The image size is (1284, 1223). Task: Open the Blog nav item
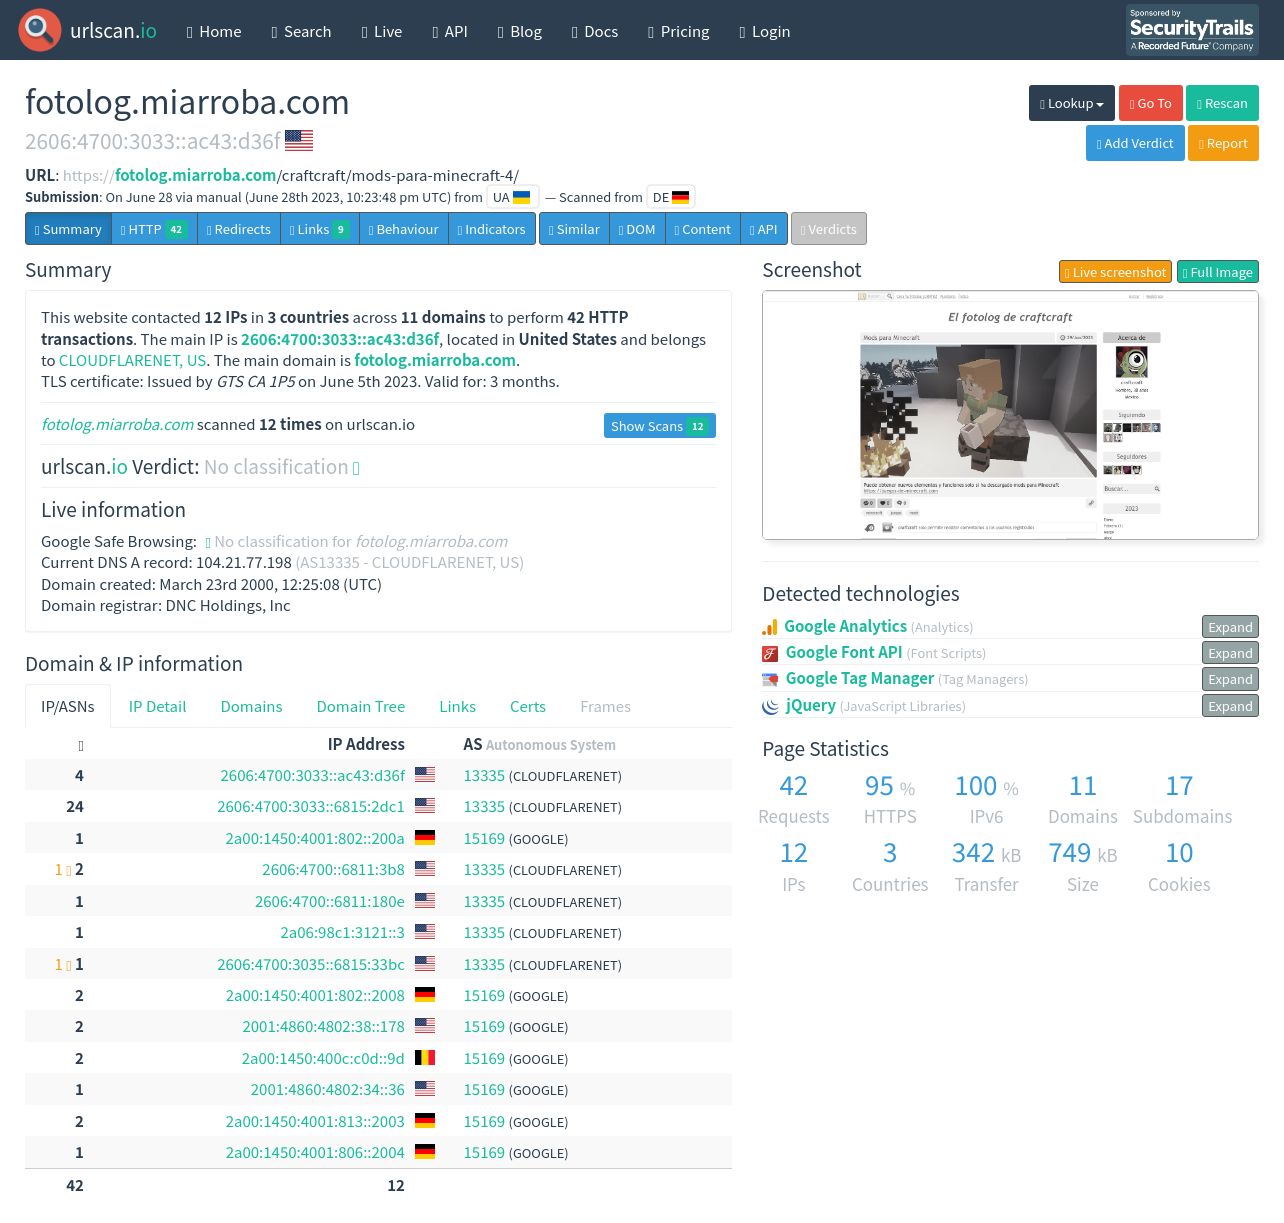(520, 31)
